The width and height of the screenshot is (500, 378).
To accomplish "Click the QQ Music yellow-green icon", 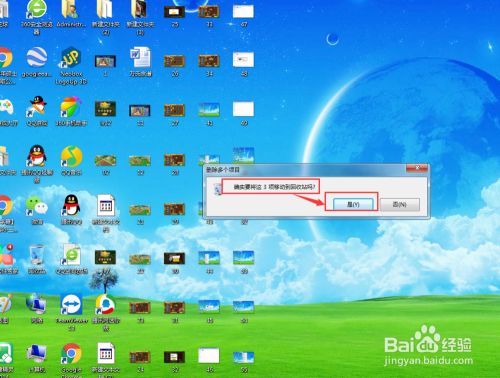I will coord(71,160).
